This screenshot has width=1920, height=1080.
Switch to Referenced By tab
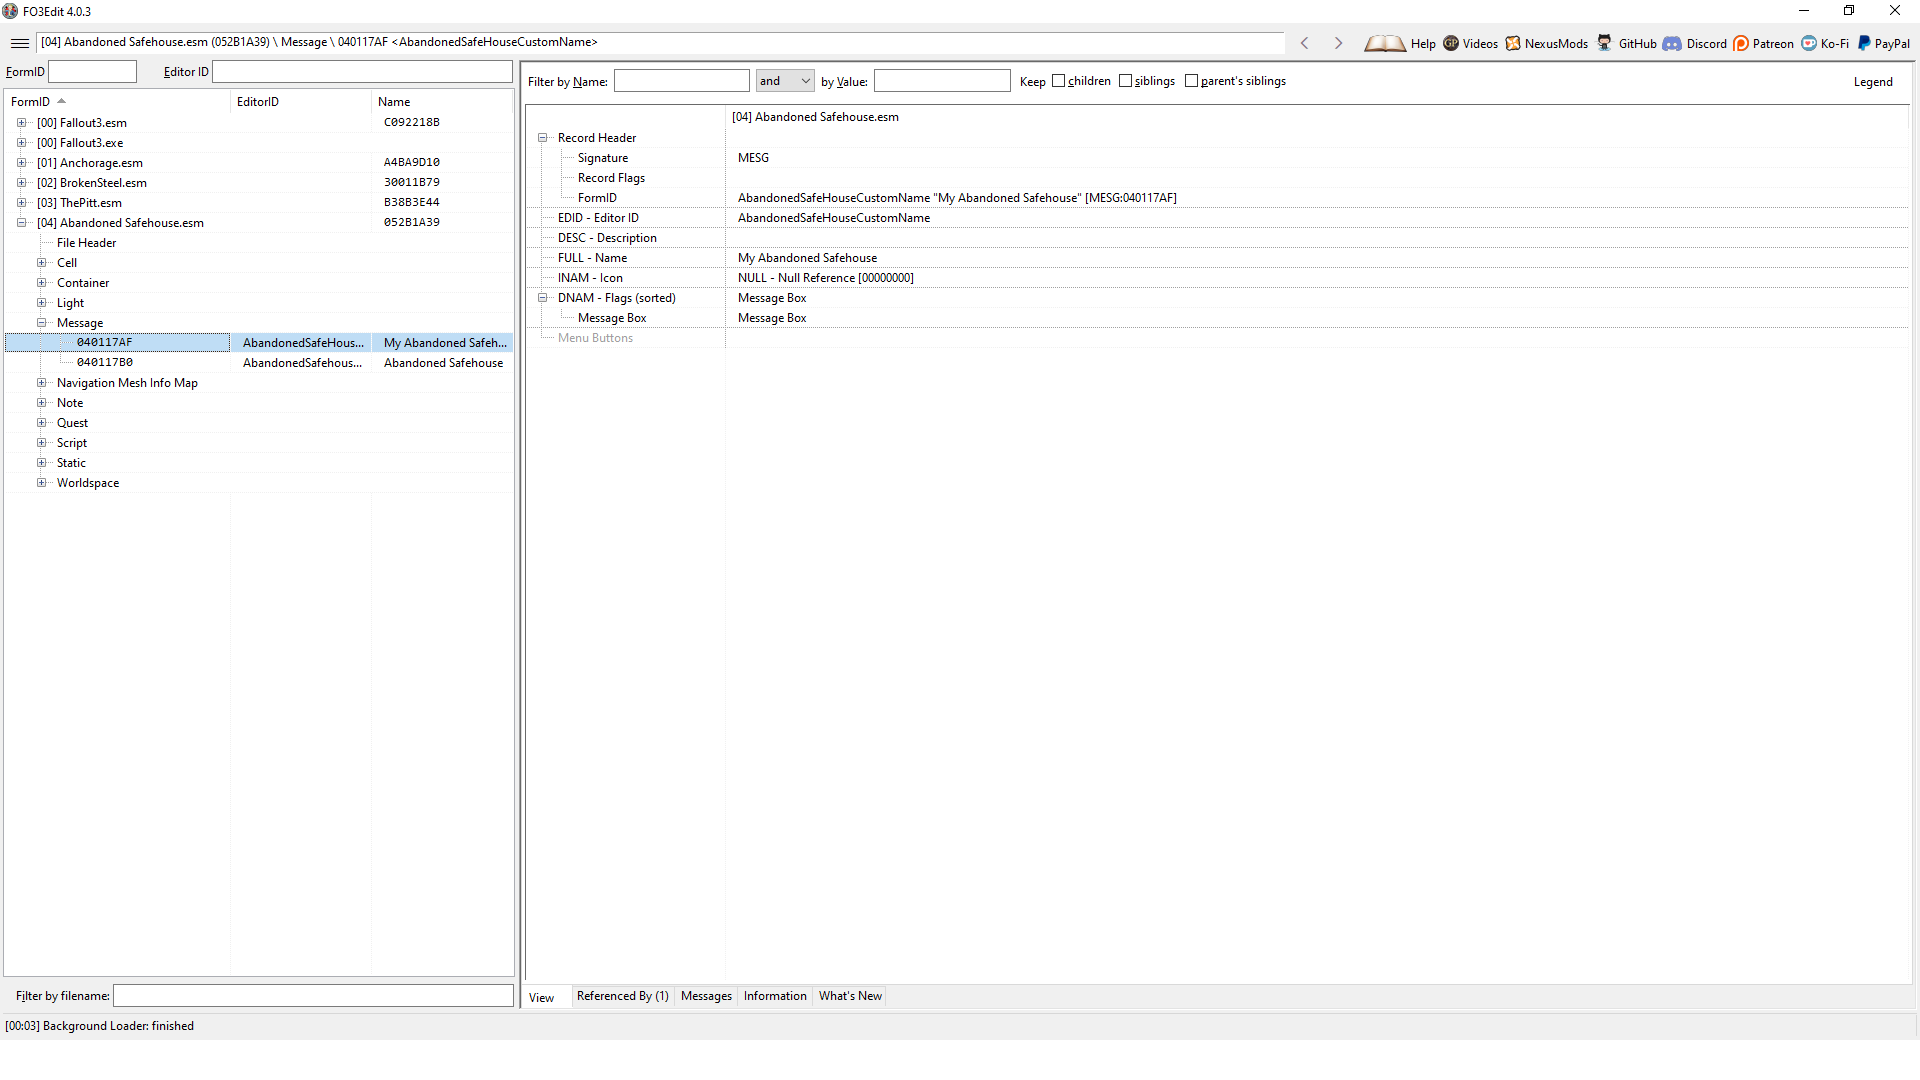click(x=622, y=996)
